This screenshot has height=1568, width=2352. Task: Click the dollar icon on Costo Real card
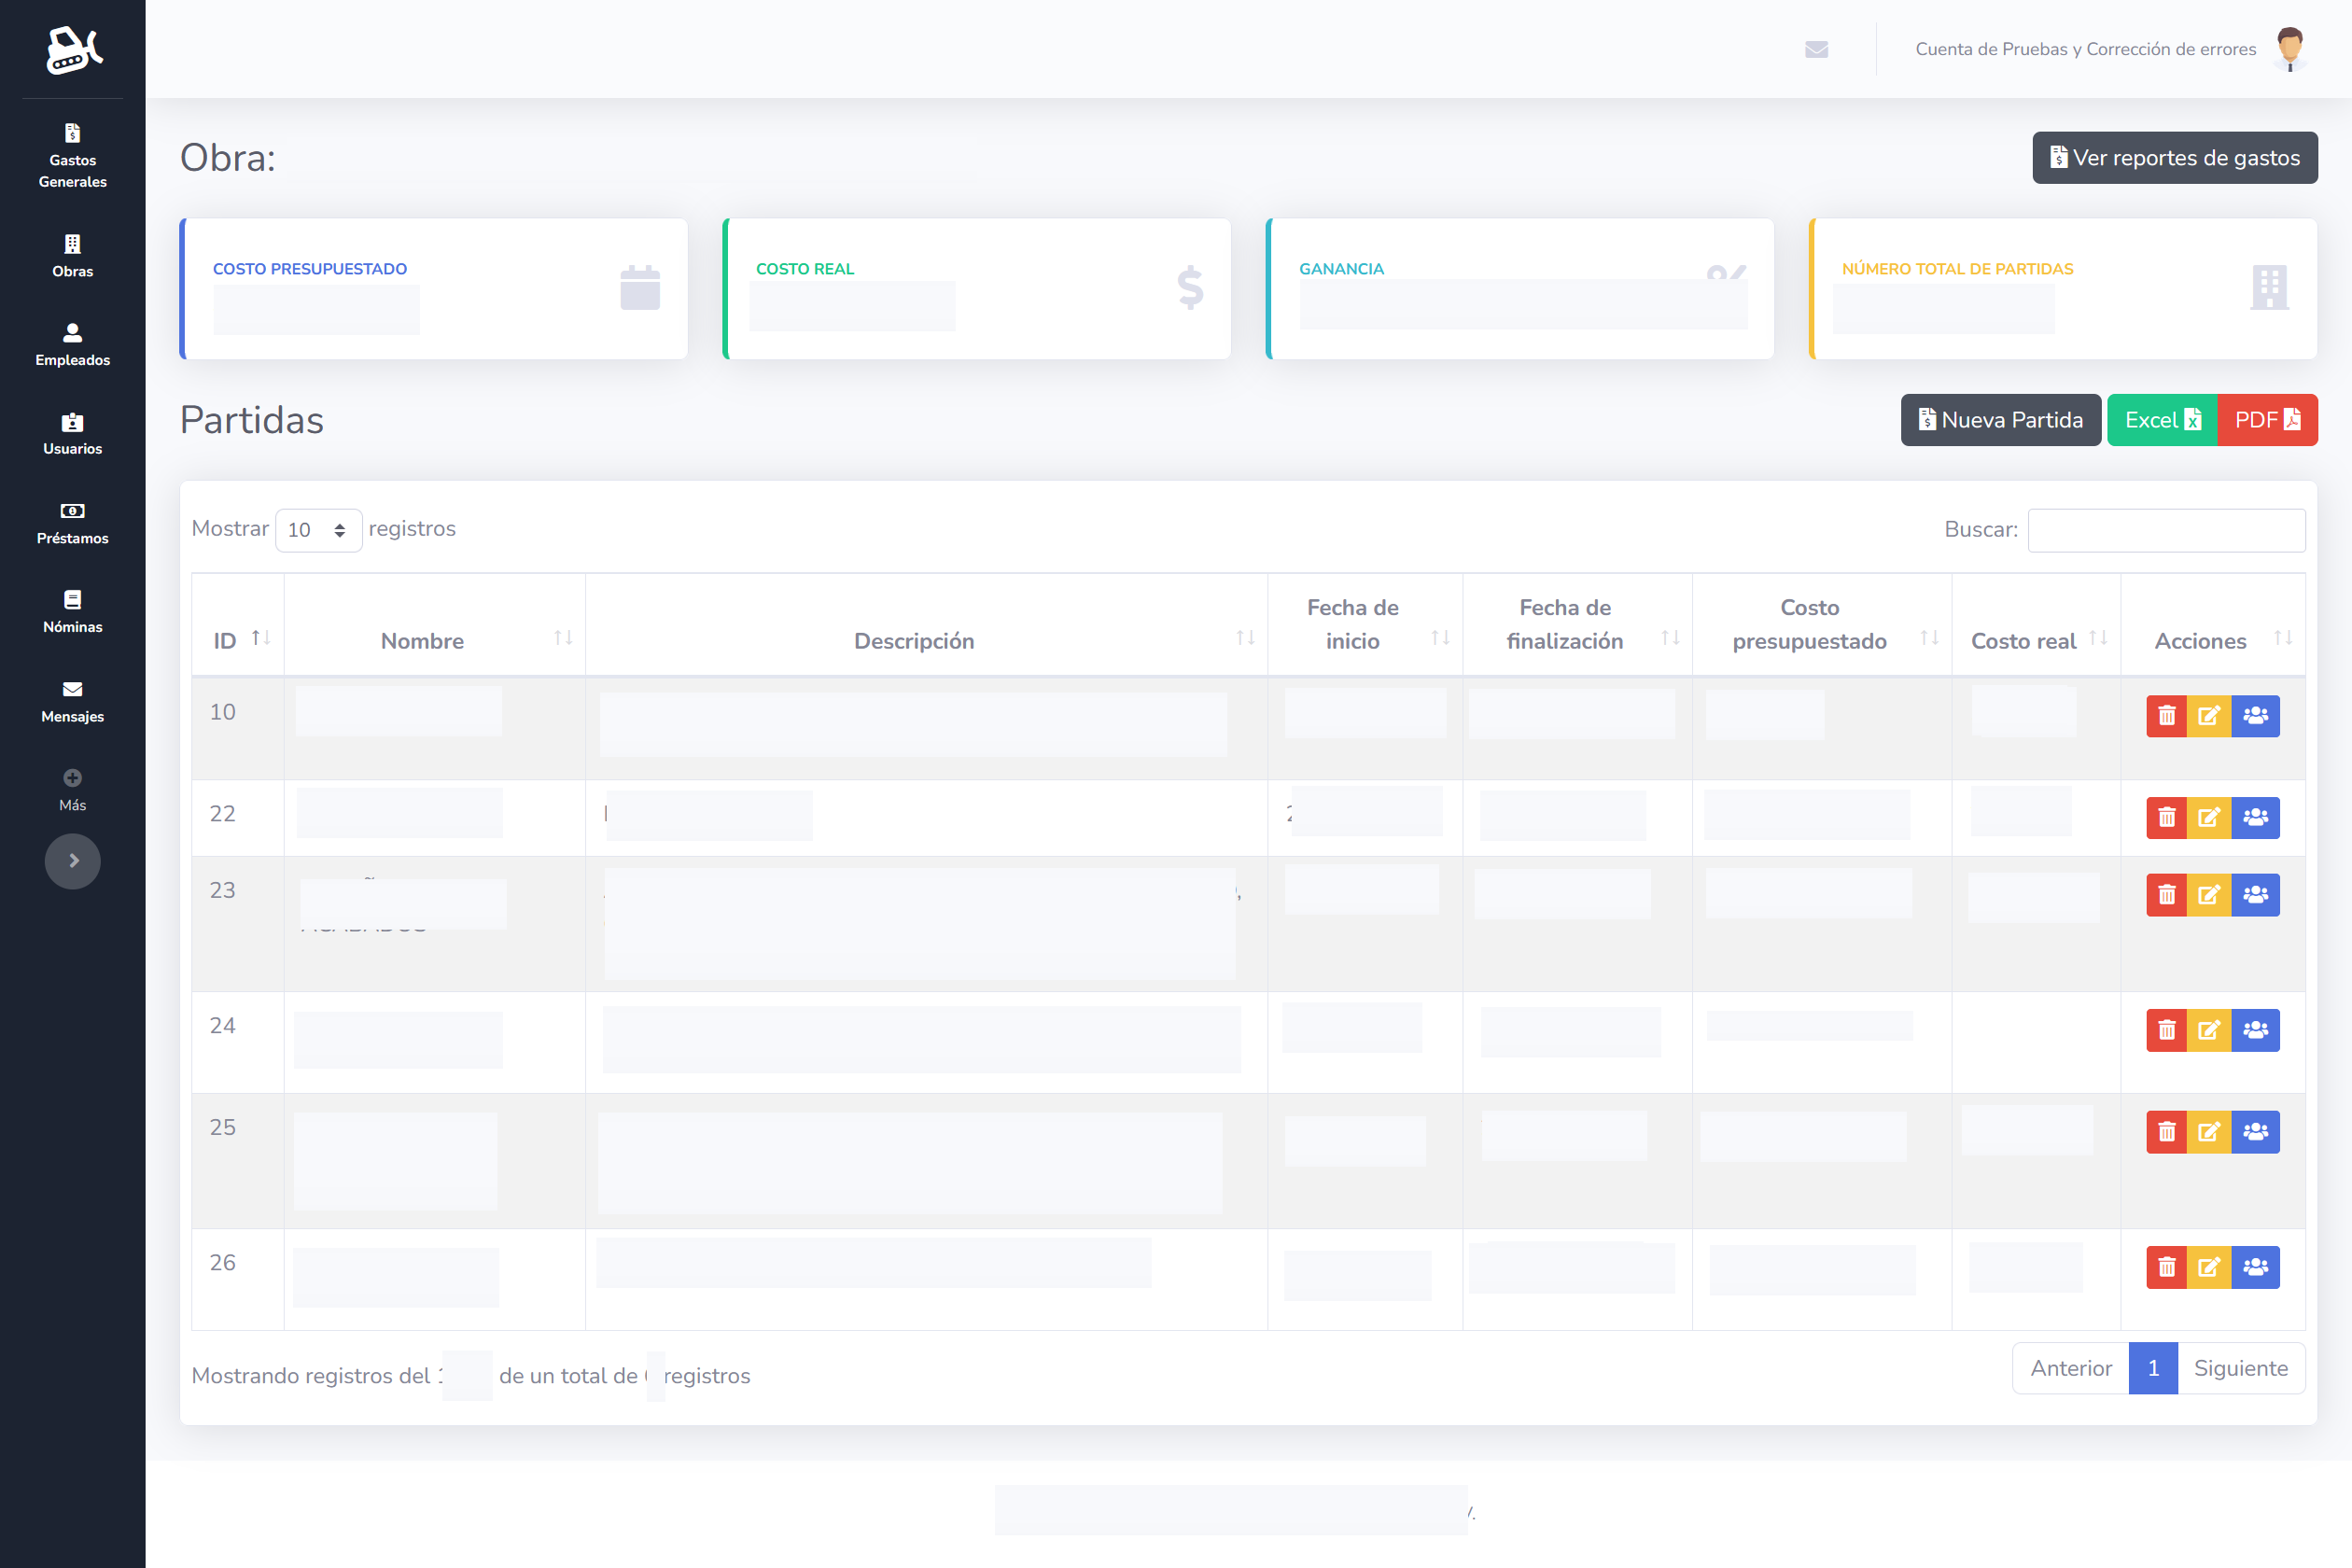coord(1190,288)
